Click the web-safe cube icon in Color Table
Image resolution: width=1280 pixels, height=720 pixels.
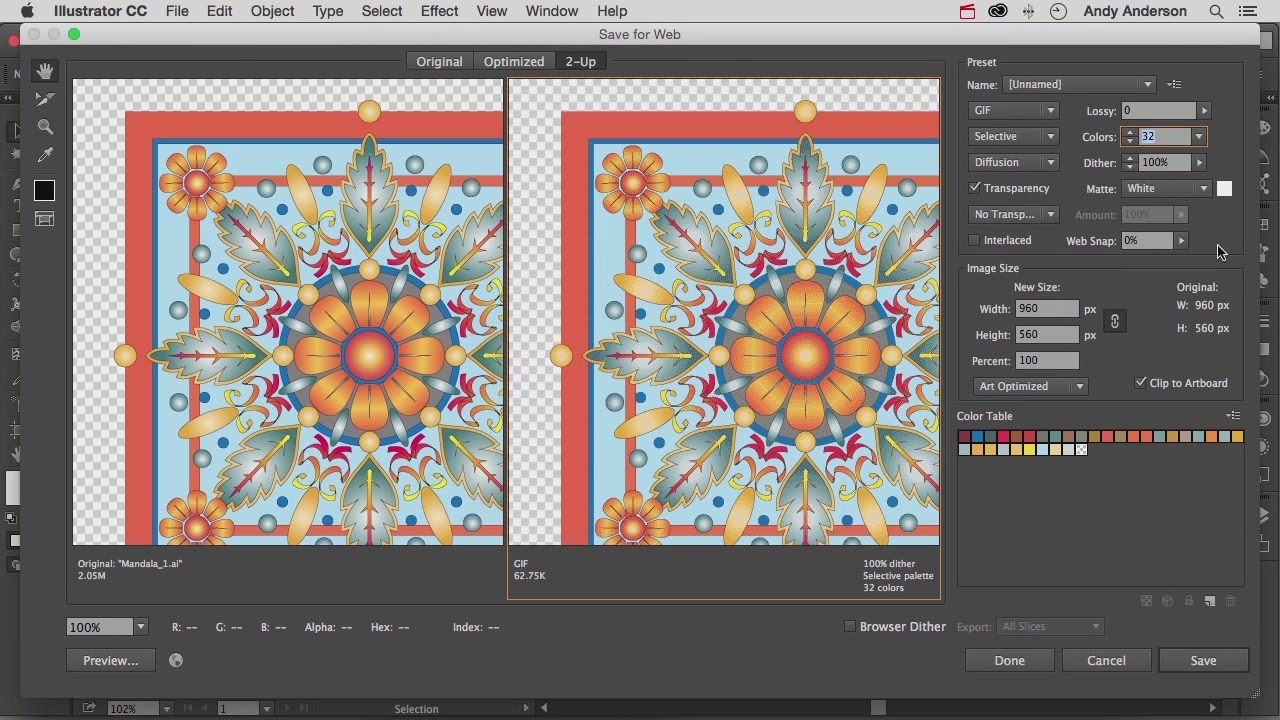click(1167, 601)
